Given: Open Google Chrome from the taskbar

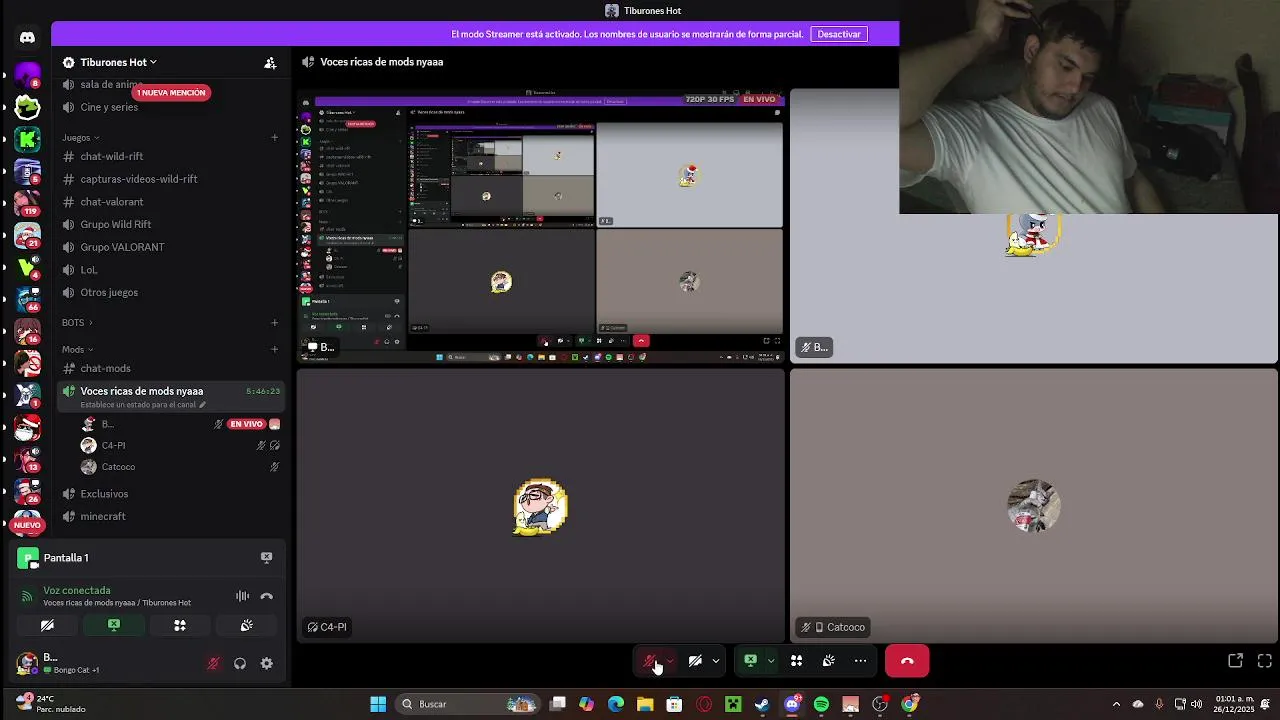Looking at the screenshot, I should (909, 704).
